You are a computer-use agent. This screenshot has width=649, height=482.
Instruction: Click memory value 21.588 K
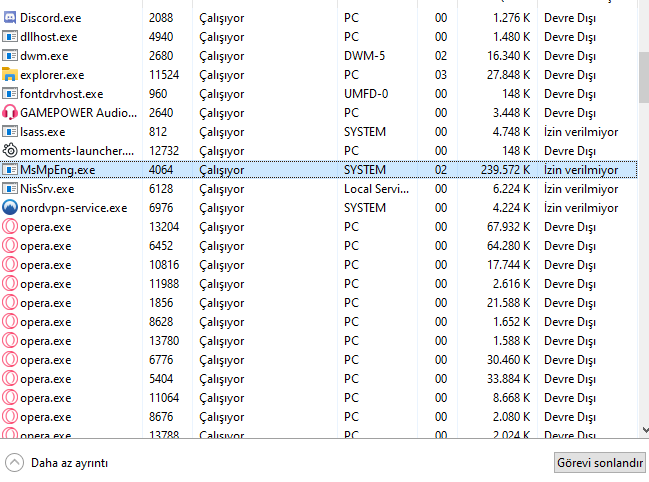(508, 303)
